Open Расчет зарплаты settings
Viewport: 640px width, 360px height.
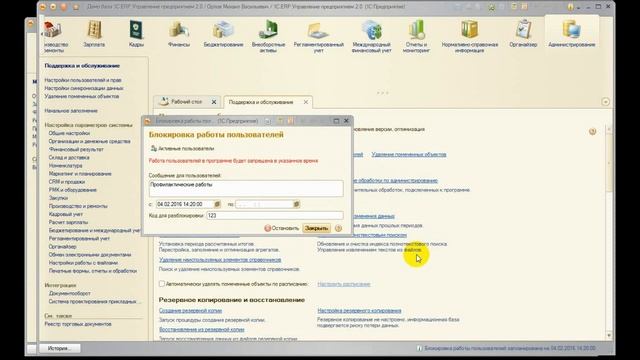[x=68, y=222]
